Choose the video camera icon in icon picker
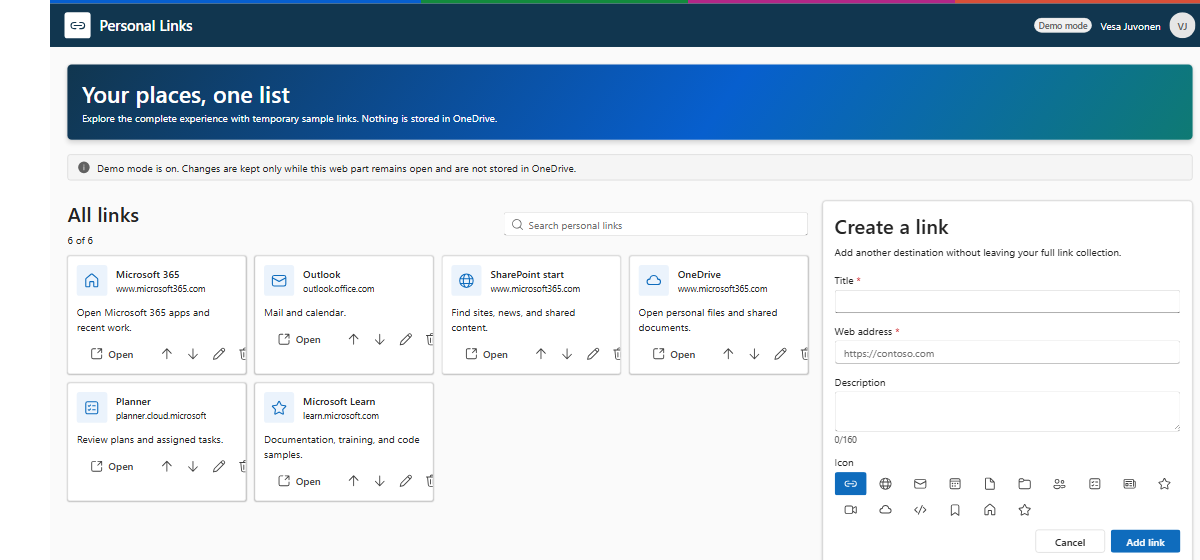Image resolution: width=1200 pixels, height=560 pixels. 850,510
